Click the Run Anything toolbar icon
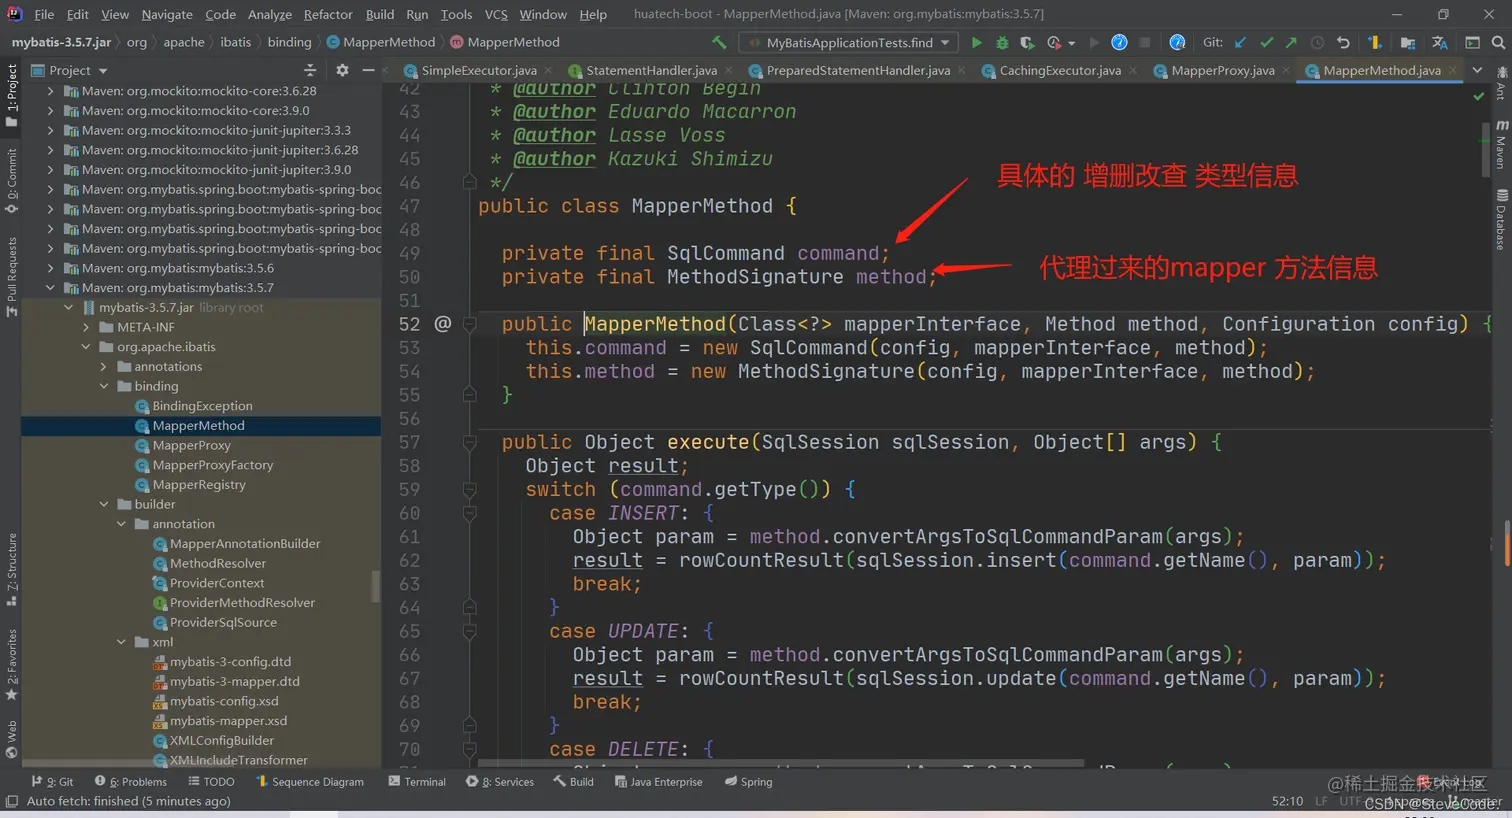 click(x=1472, y=42)
